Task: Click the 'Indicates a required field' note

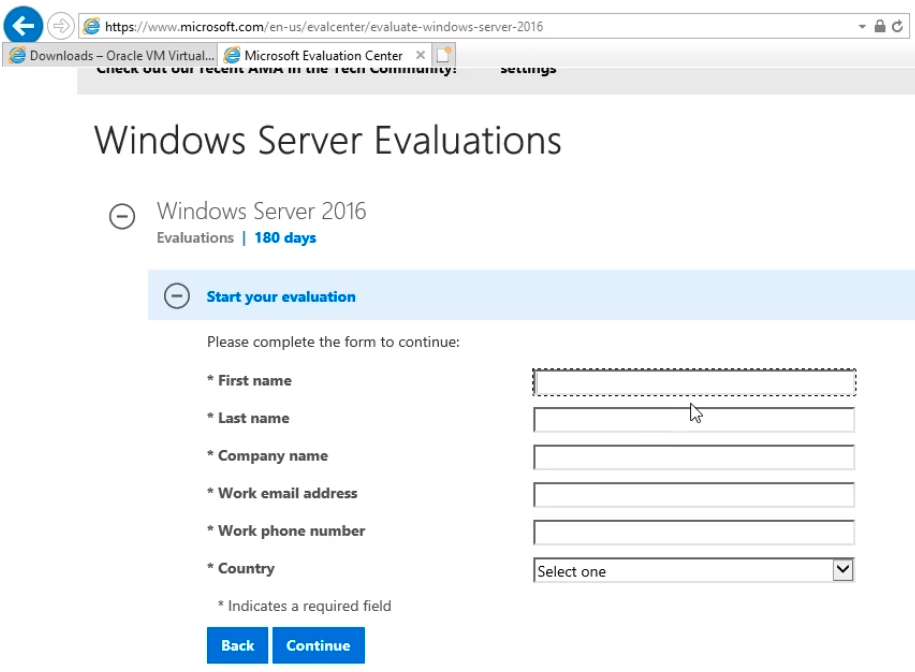Action: [x=305, y=606]
